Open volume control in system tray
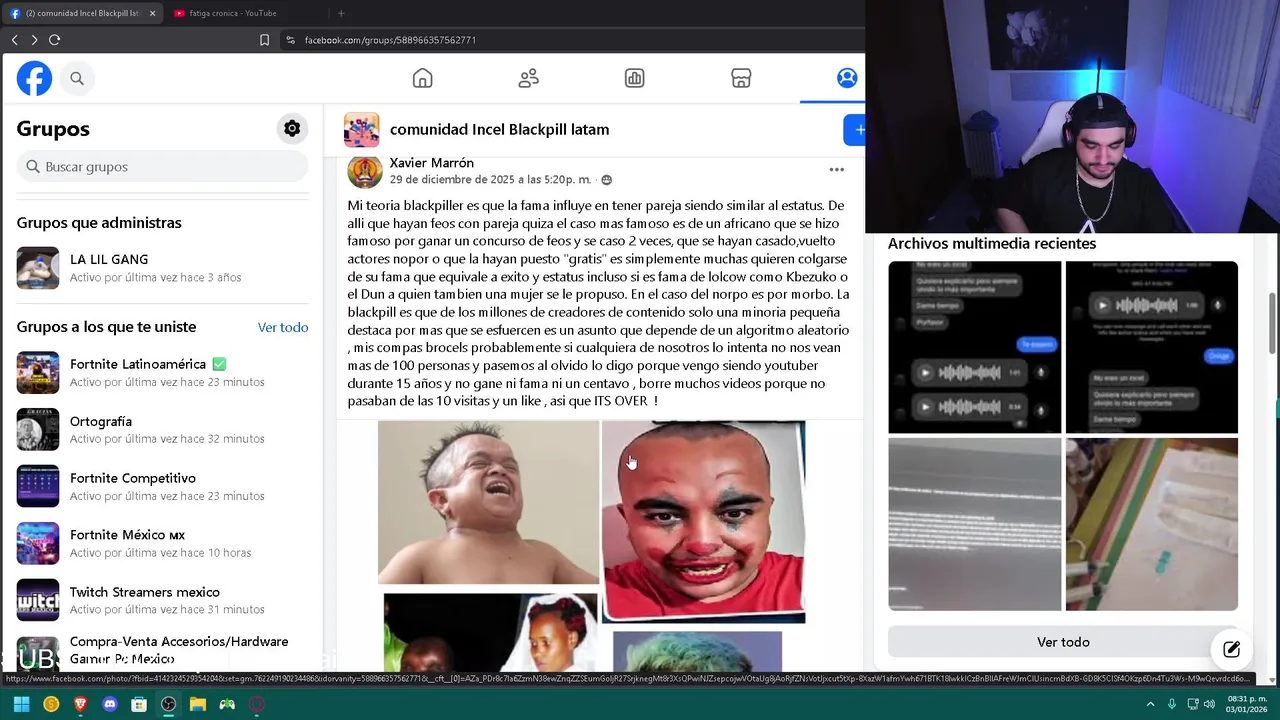Screen dimensions: 1280x720 click(x=1209, y=704)
